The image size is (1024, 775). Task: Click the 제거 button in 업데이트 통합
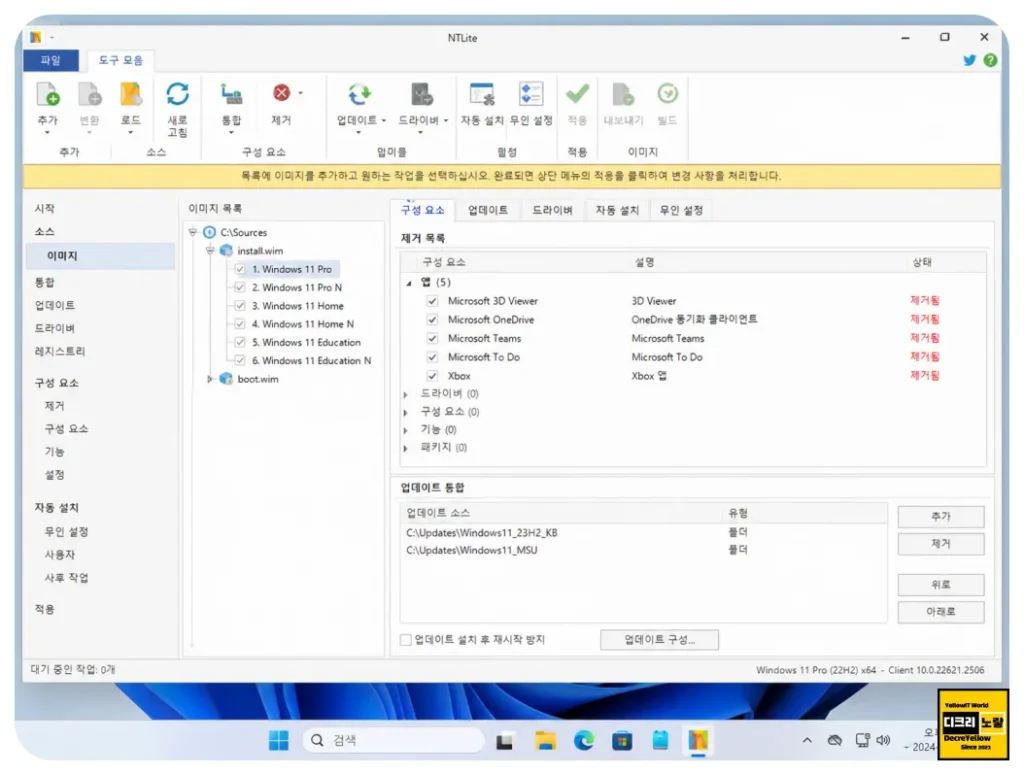coord(940,544)
